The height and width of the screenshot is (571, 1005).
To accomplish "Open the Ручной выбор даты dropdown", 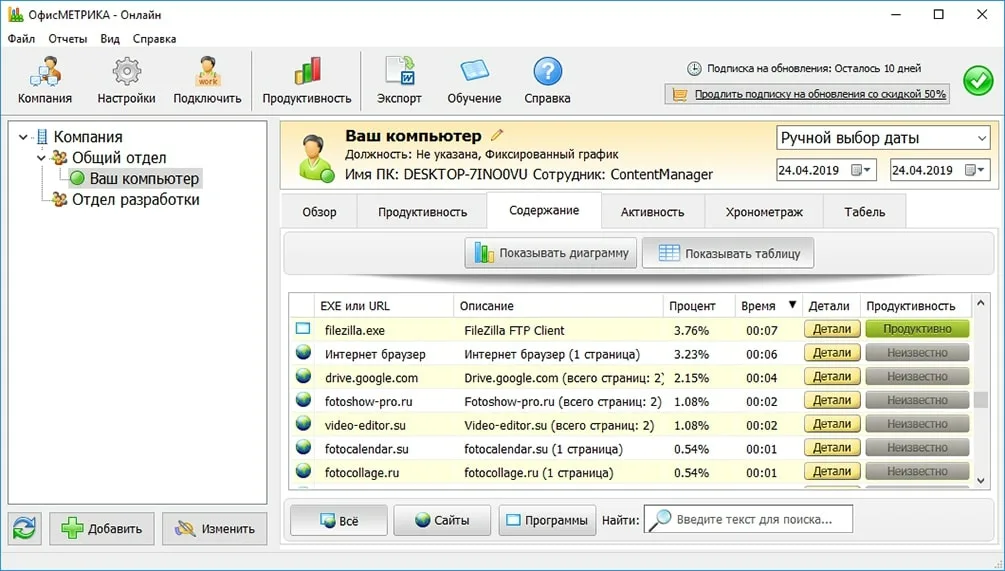I will click(x=883, y=138).
